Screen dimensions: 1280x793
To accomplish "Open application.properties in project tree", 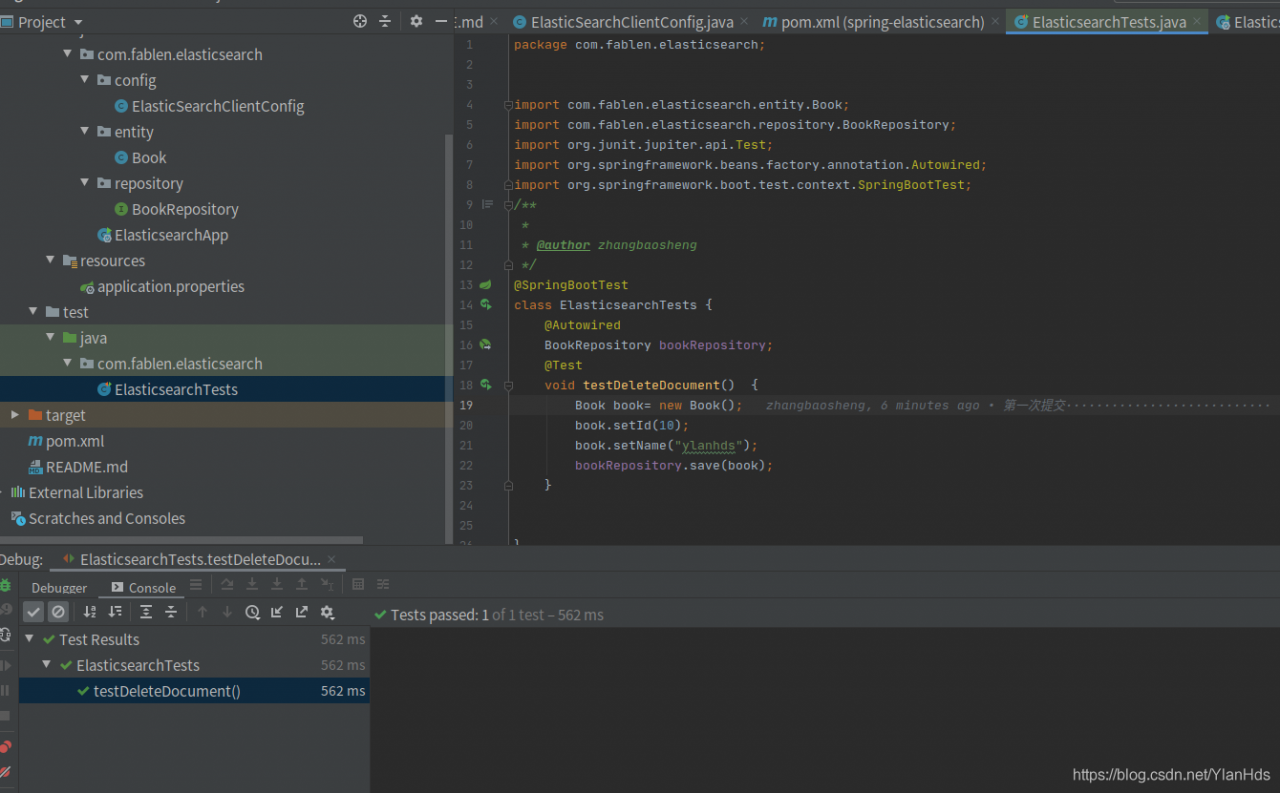I will 170,287.
